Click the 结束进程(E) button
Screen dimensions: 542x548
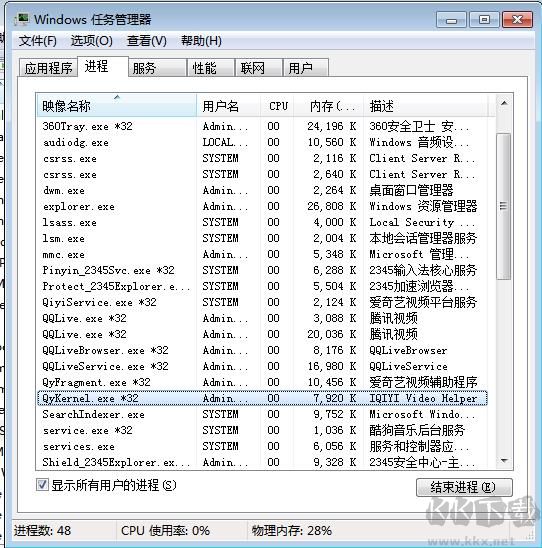464,487
